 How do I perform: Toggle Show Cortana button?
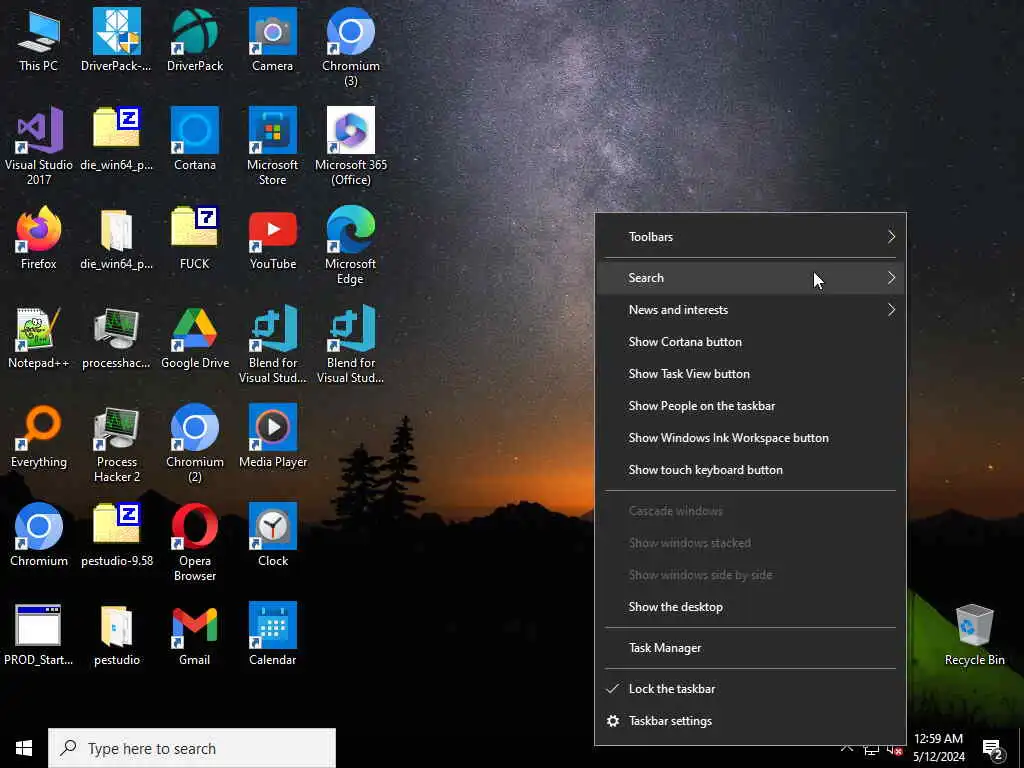point(750,342)
